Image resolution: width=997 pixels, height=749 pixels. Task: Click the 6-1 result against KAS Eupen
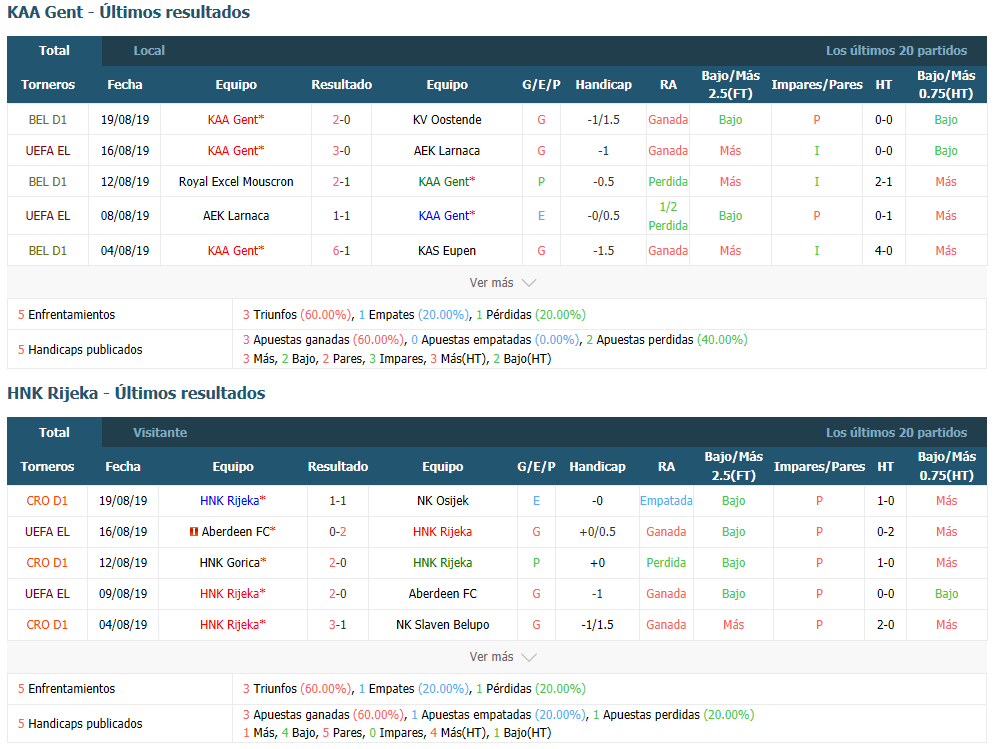(341, 251)
